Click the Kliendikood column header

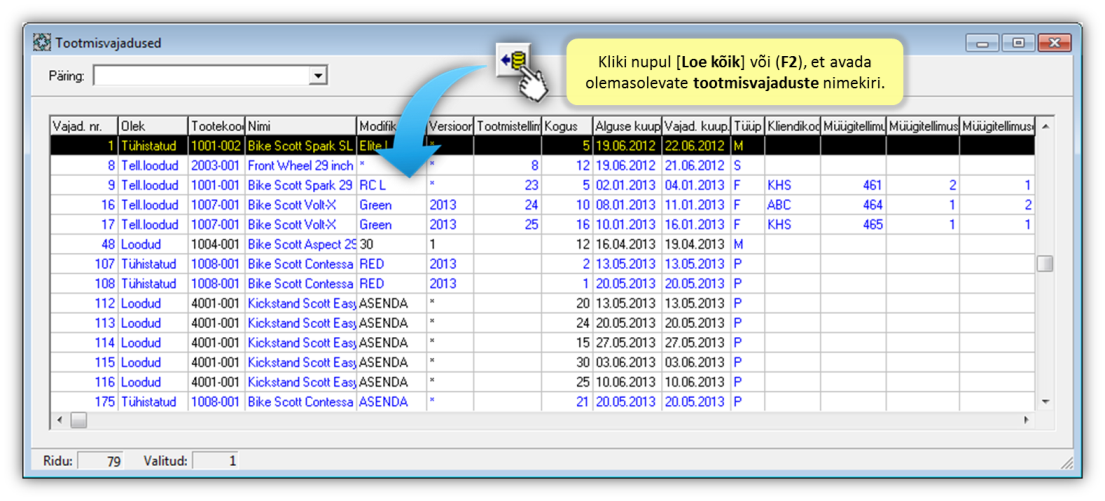click(793, 126)
